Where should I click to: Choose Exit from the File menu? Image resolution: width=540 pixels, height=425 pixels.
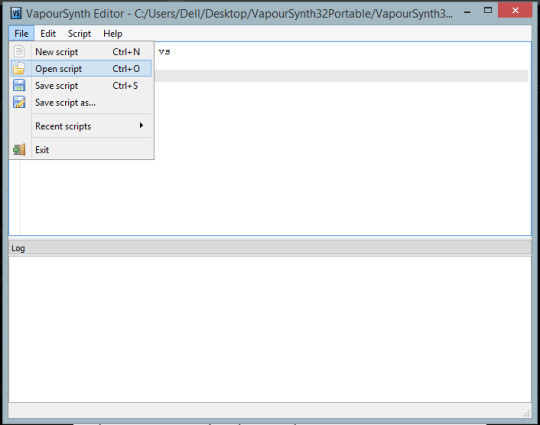tap(81, 149)
